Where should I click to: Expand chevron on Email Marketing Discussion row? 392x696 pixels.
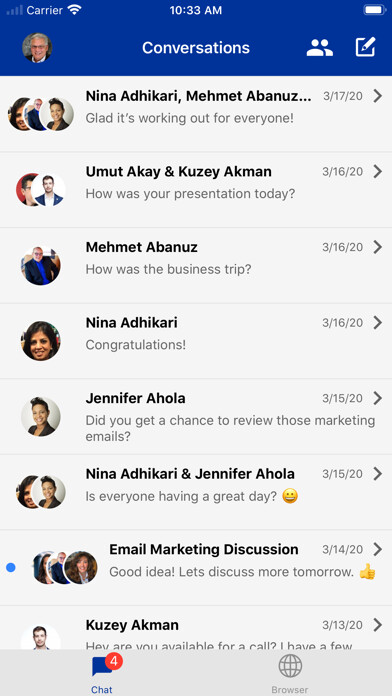tap(377, 549)
